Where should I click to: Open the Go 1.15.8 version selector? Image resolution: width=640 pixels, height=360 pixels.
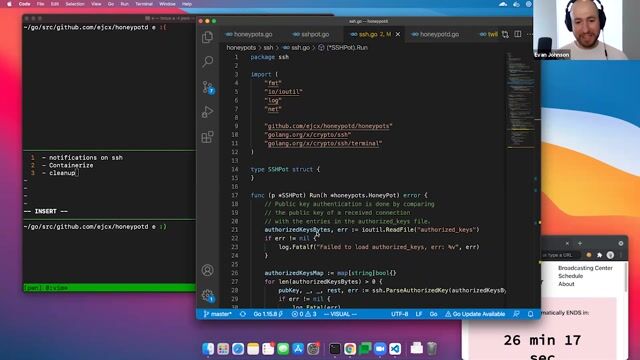[268, 314]
